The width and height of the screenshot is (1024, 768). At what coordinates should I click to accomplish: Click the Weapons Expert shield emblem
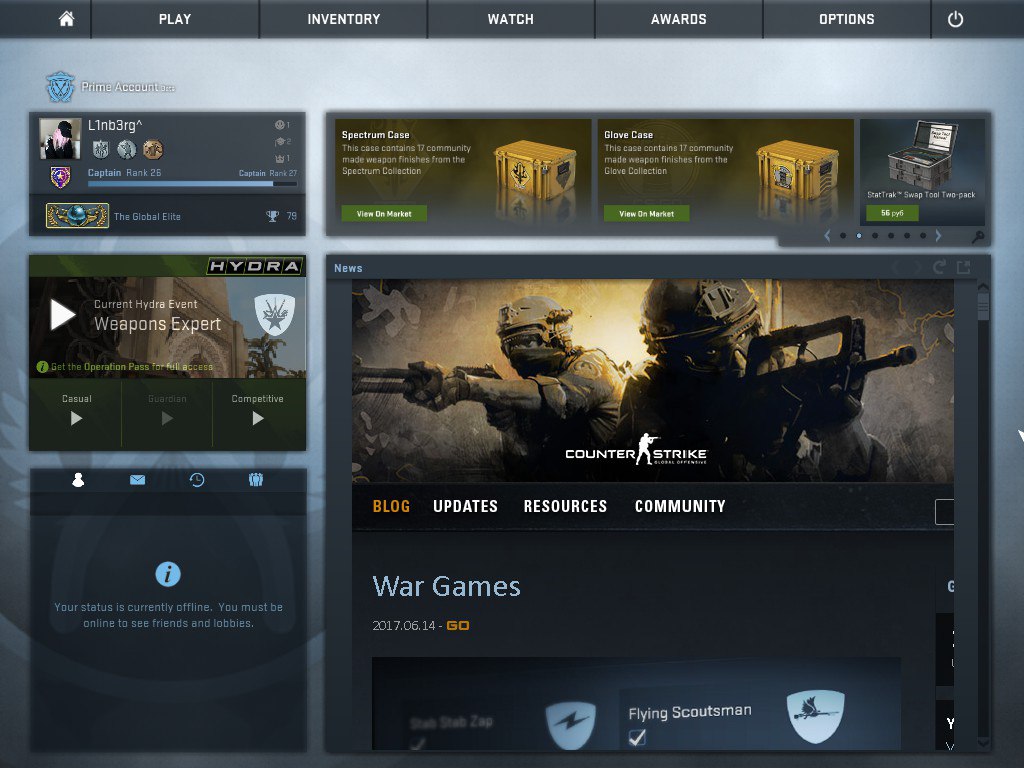point(274,315)
